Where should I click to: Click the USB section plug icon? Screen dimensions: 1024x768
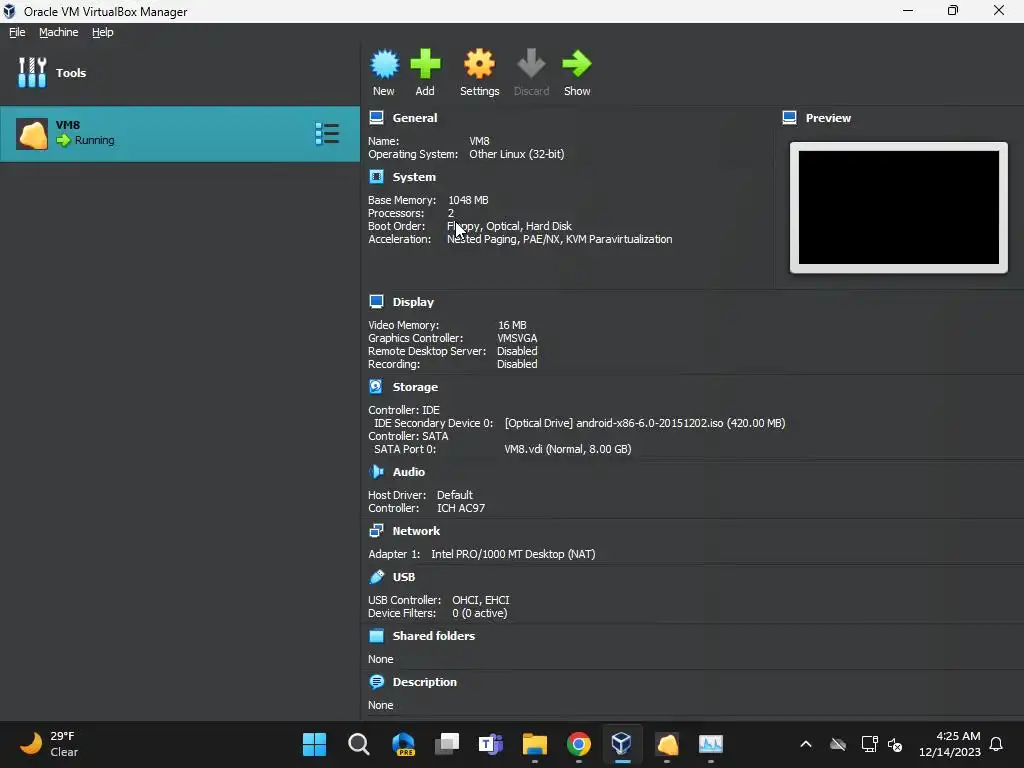click(x=376, y=577)
